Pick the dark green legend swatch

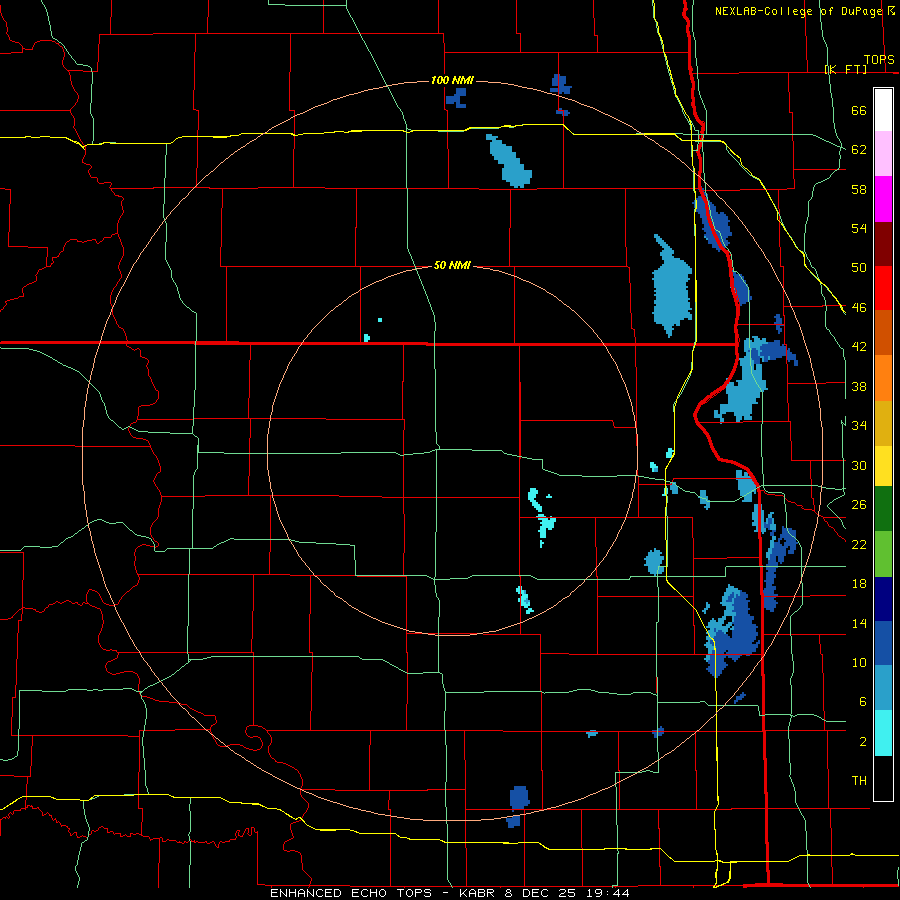coord(883,509)
